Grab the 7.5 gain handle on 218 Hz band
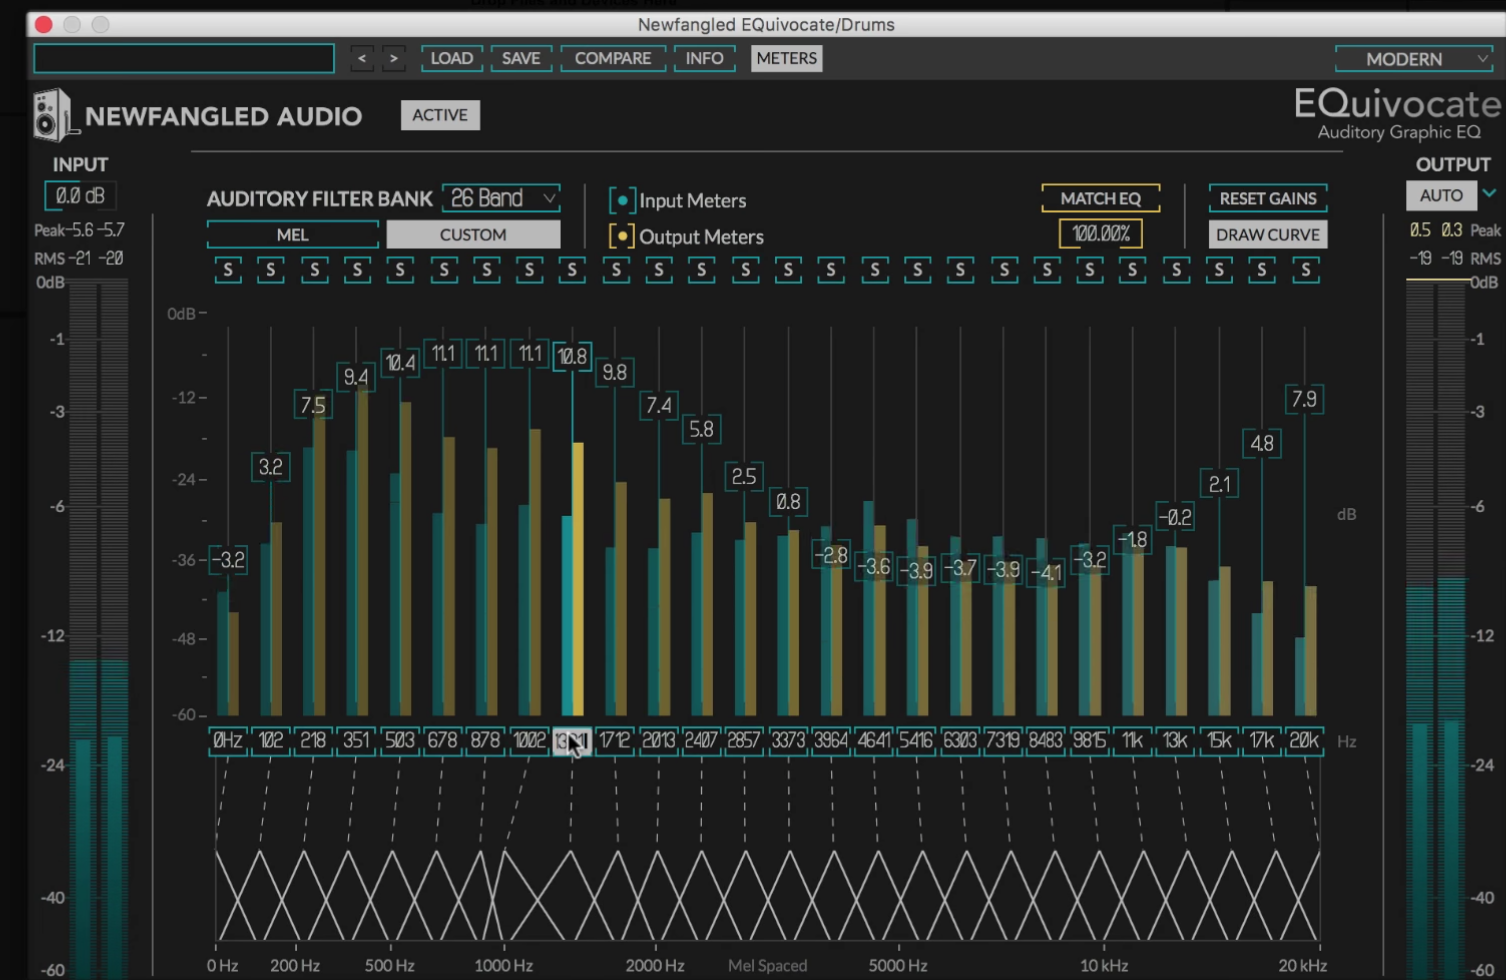Screen dimensions: 1506x980 pyautogui.click(x=313, y=405)
